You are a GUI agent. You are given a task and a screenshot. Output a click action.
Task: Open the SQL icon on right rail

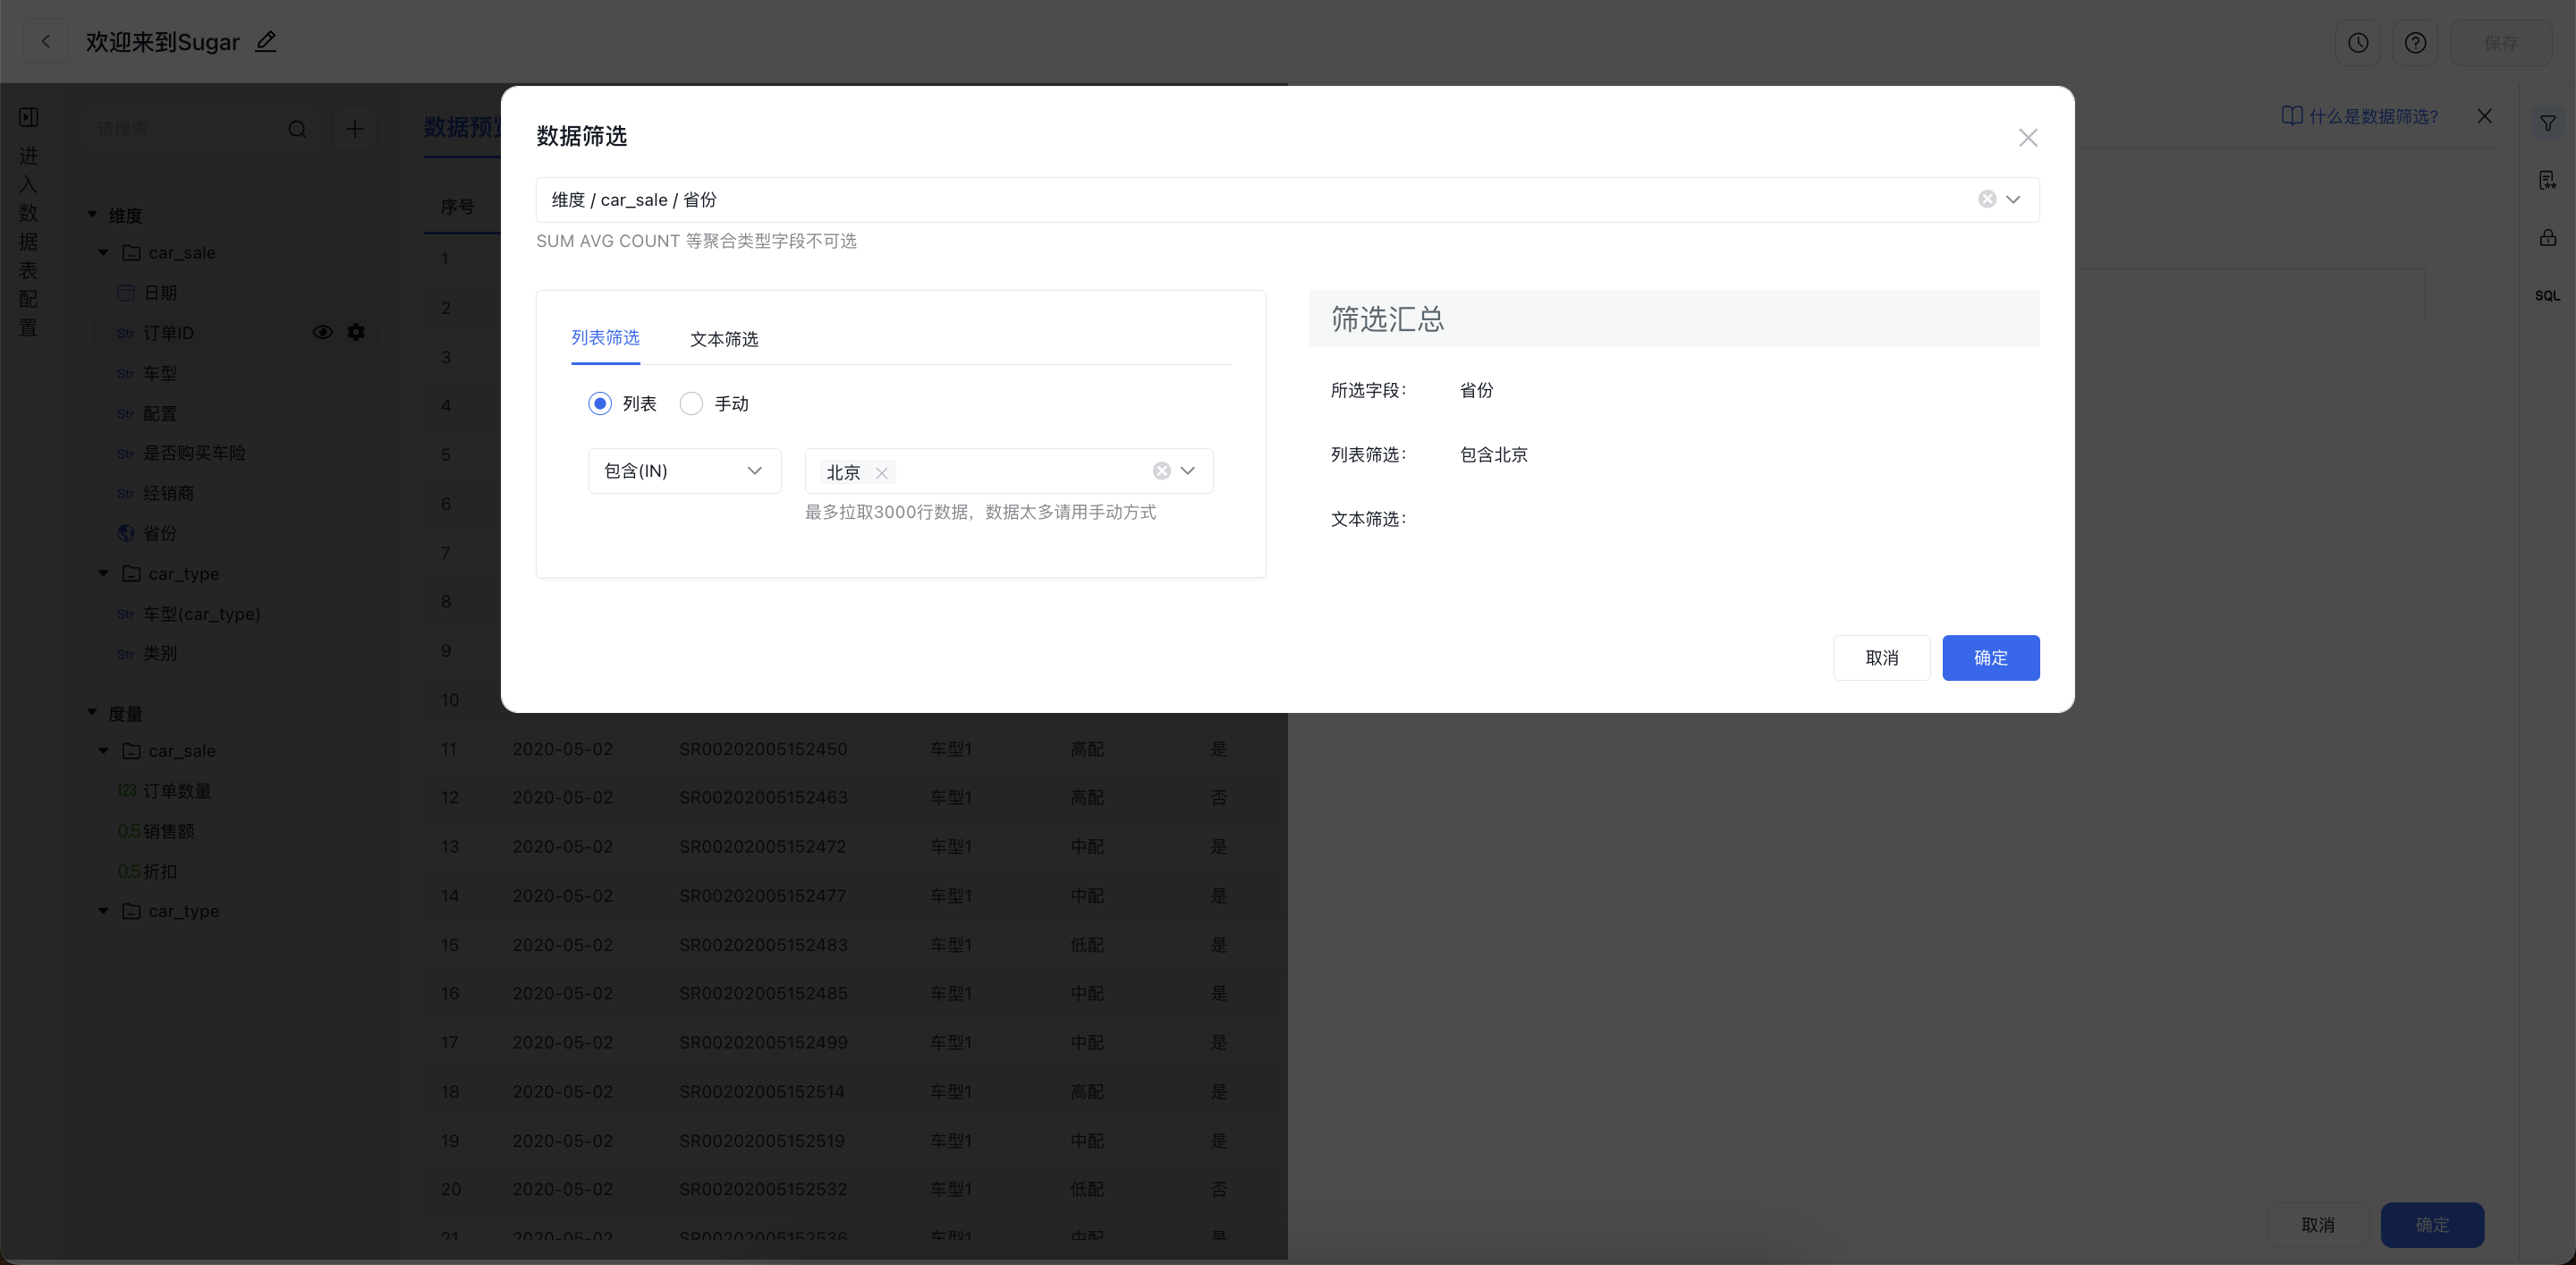(x=2547, y=295)
